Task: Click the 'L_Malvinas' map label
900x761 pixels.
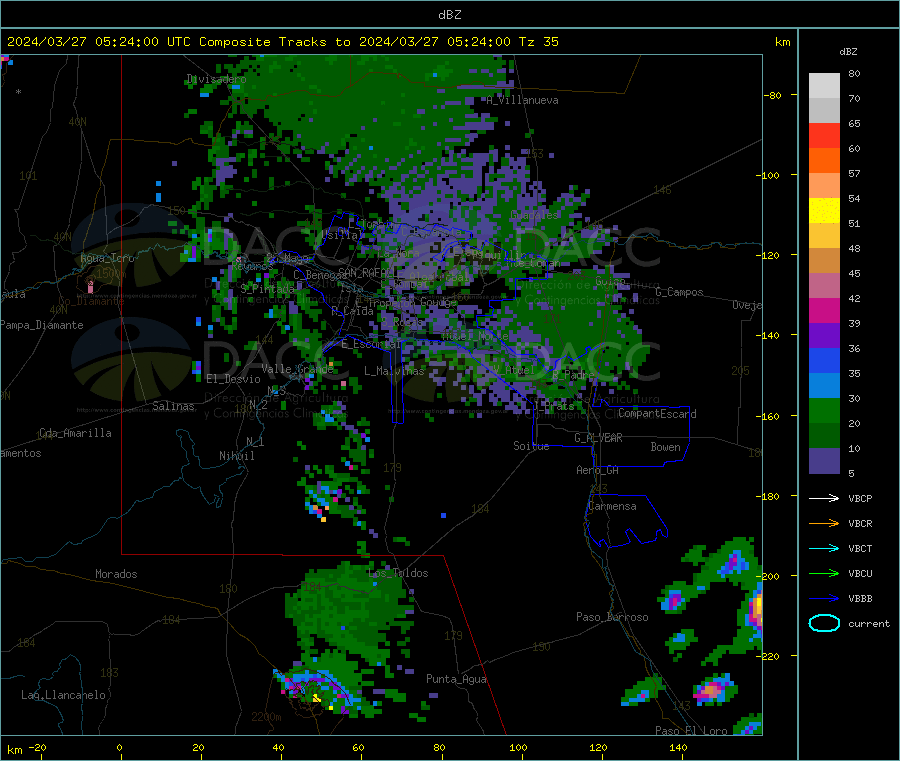Action: coord(394,371)
